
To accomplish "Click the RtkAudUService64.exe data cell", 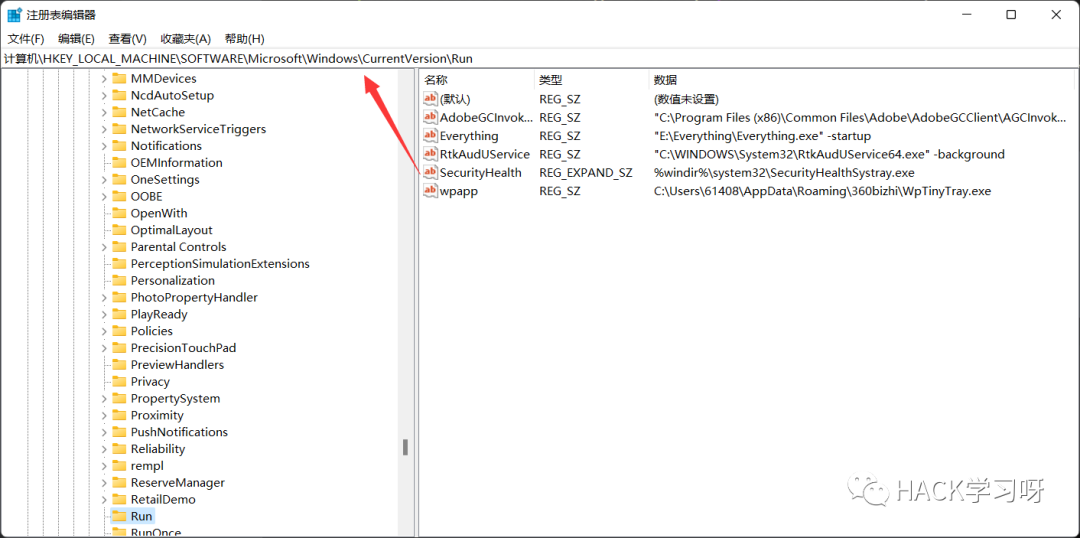I will [x=829, y=154].
